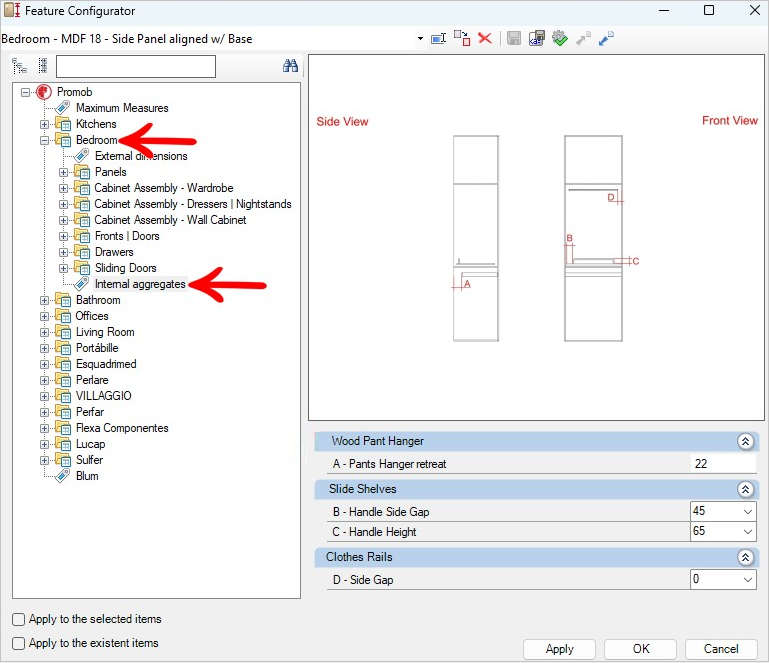Click the red X delete icon

[485, 38]
